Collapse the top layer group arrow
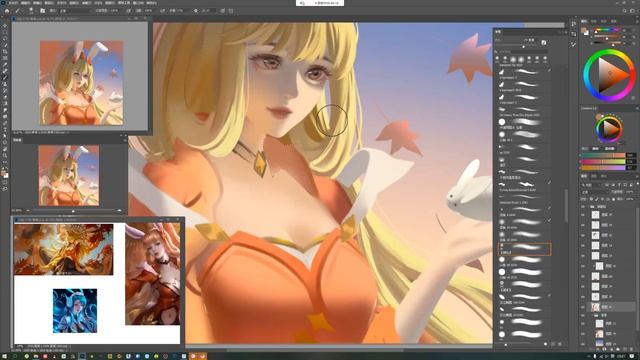The width and height of the screenshot is (640, 360). (x=588, y=207)
